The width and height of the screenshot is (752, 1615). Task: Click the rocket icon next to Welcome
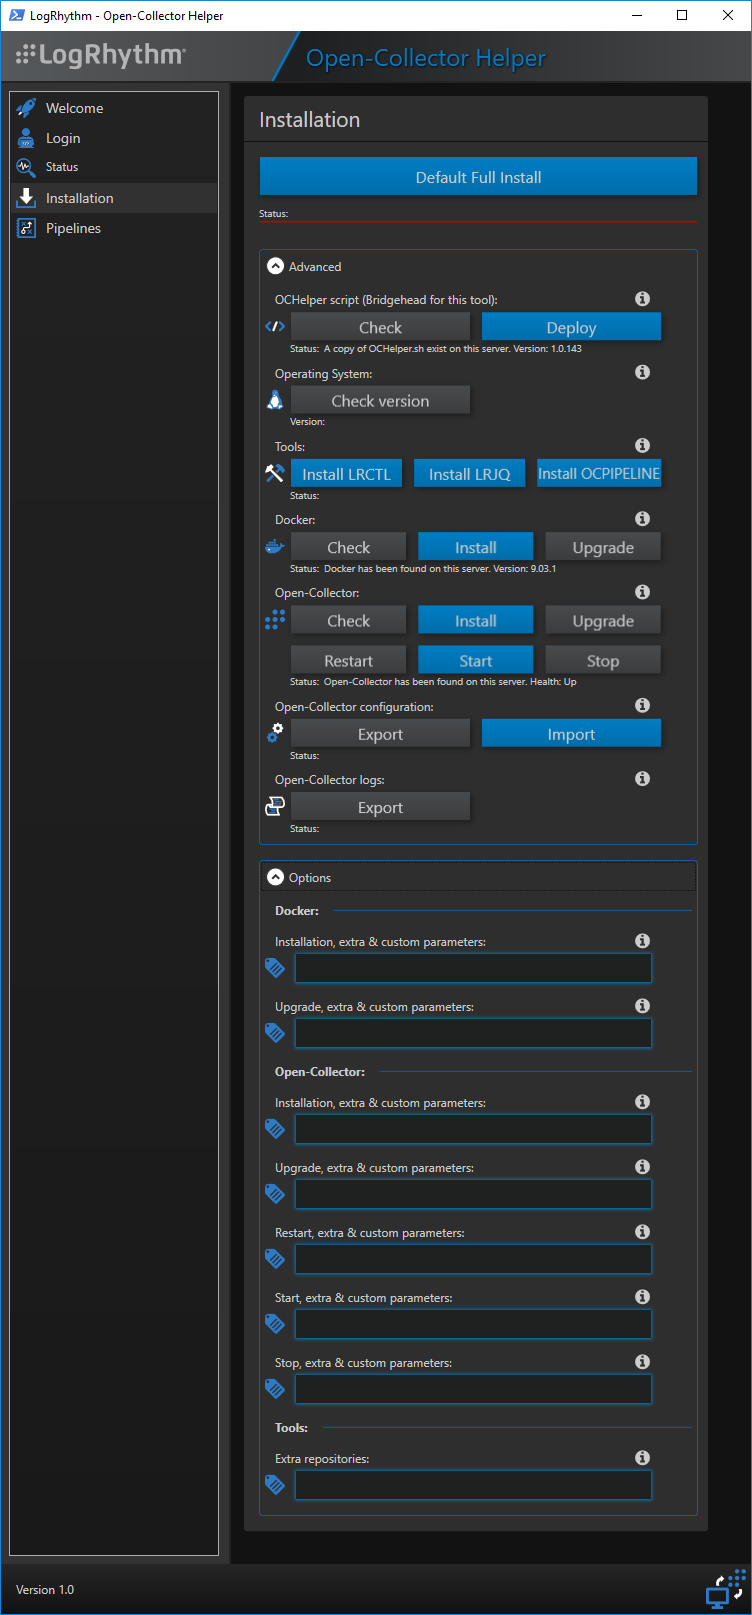coord(27,108)
